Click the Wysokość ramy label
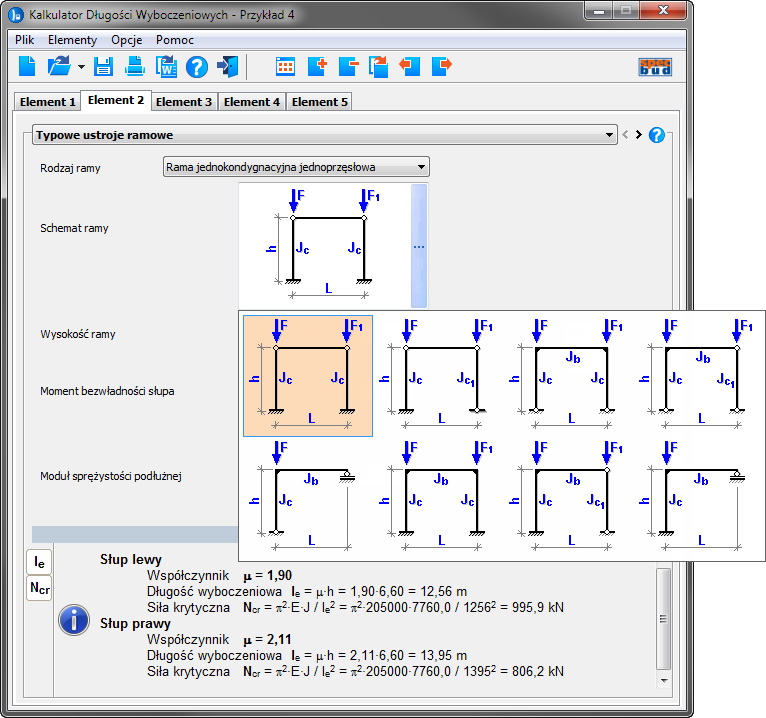 [78, 334]
